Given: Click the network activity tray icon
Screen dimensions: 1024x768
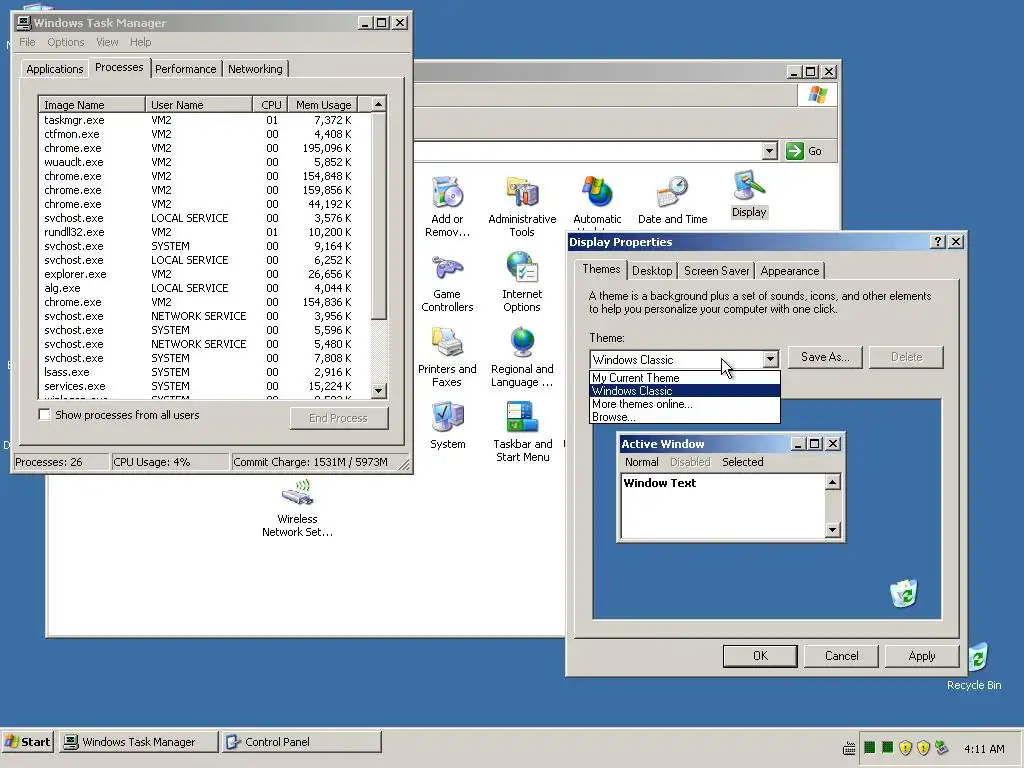Looking at the screenshot, I should [941, 747].
